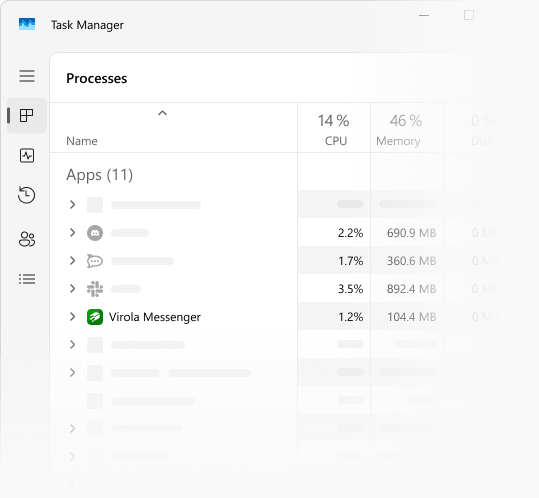539x498 pixels.
Task: Click the 1.7% CPU value
Action: coord(350,261)
